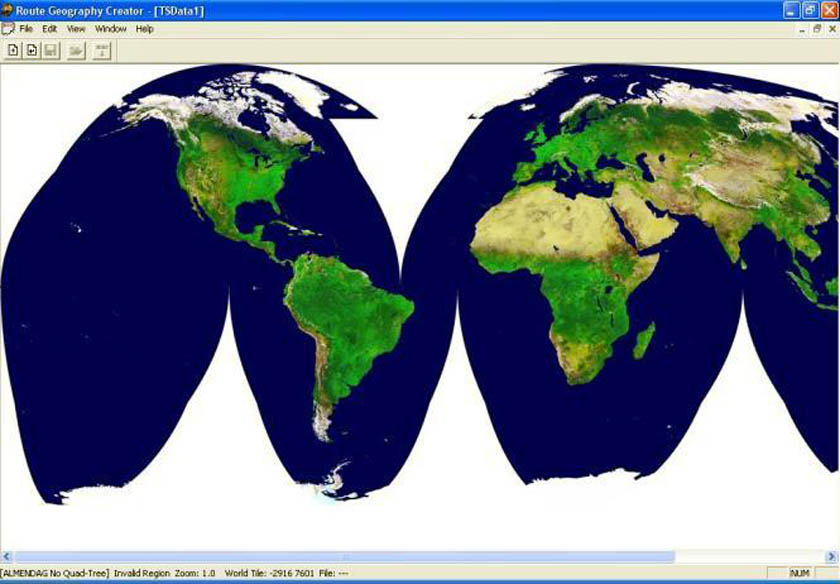
Task: Click the last icon in the toolbar
Action: [102, 49]
